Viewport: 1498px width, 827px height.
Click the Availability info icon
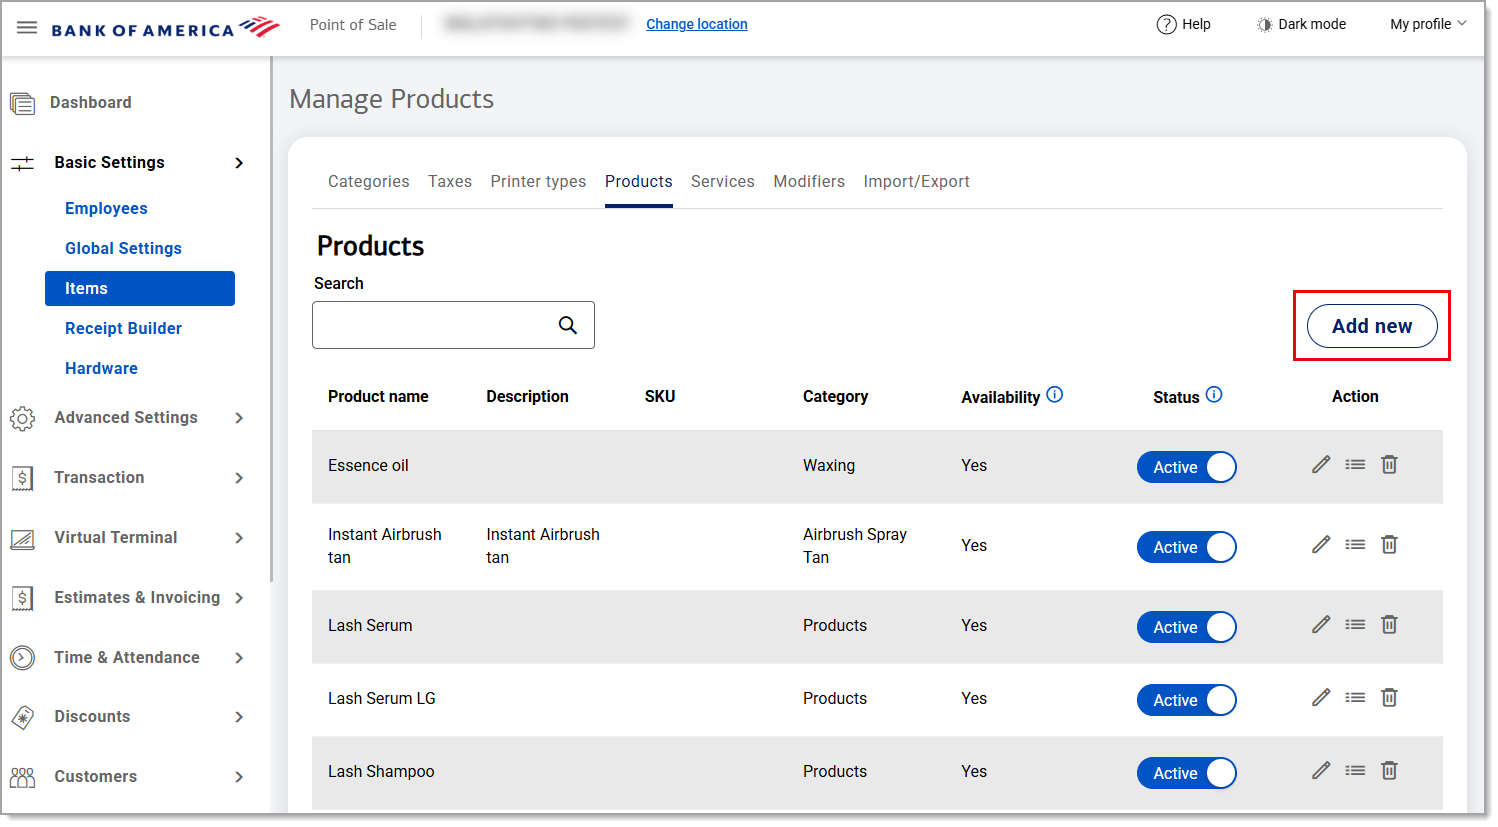pyautogui.click(x=1055, y=394)
